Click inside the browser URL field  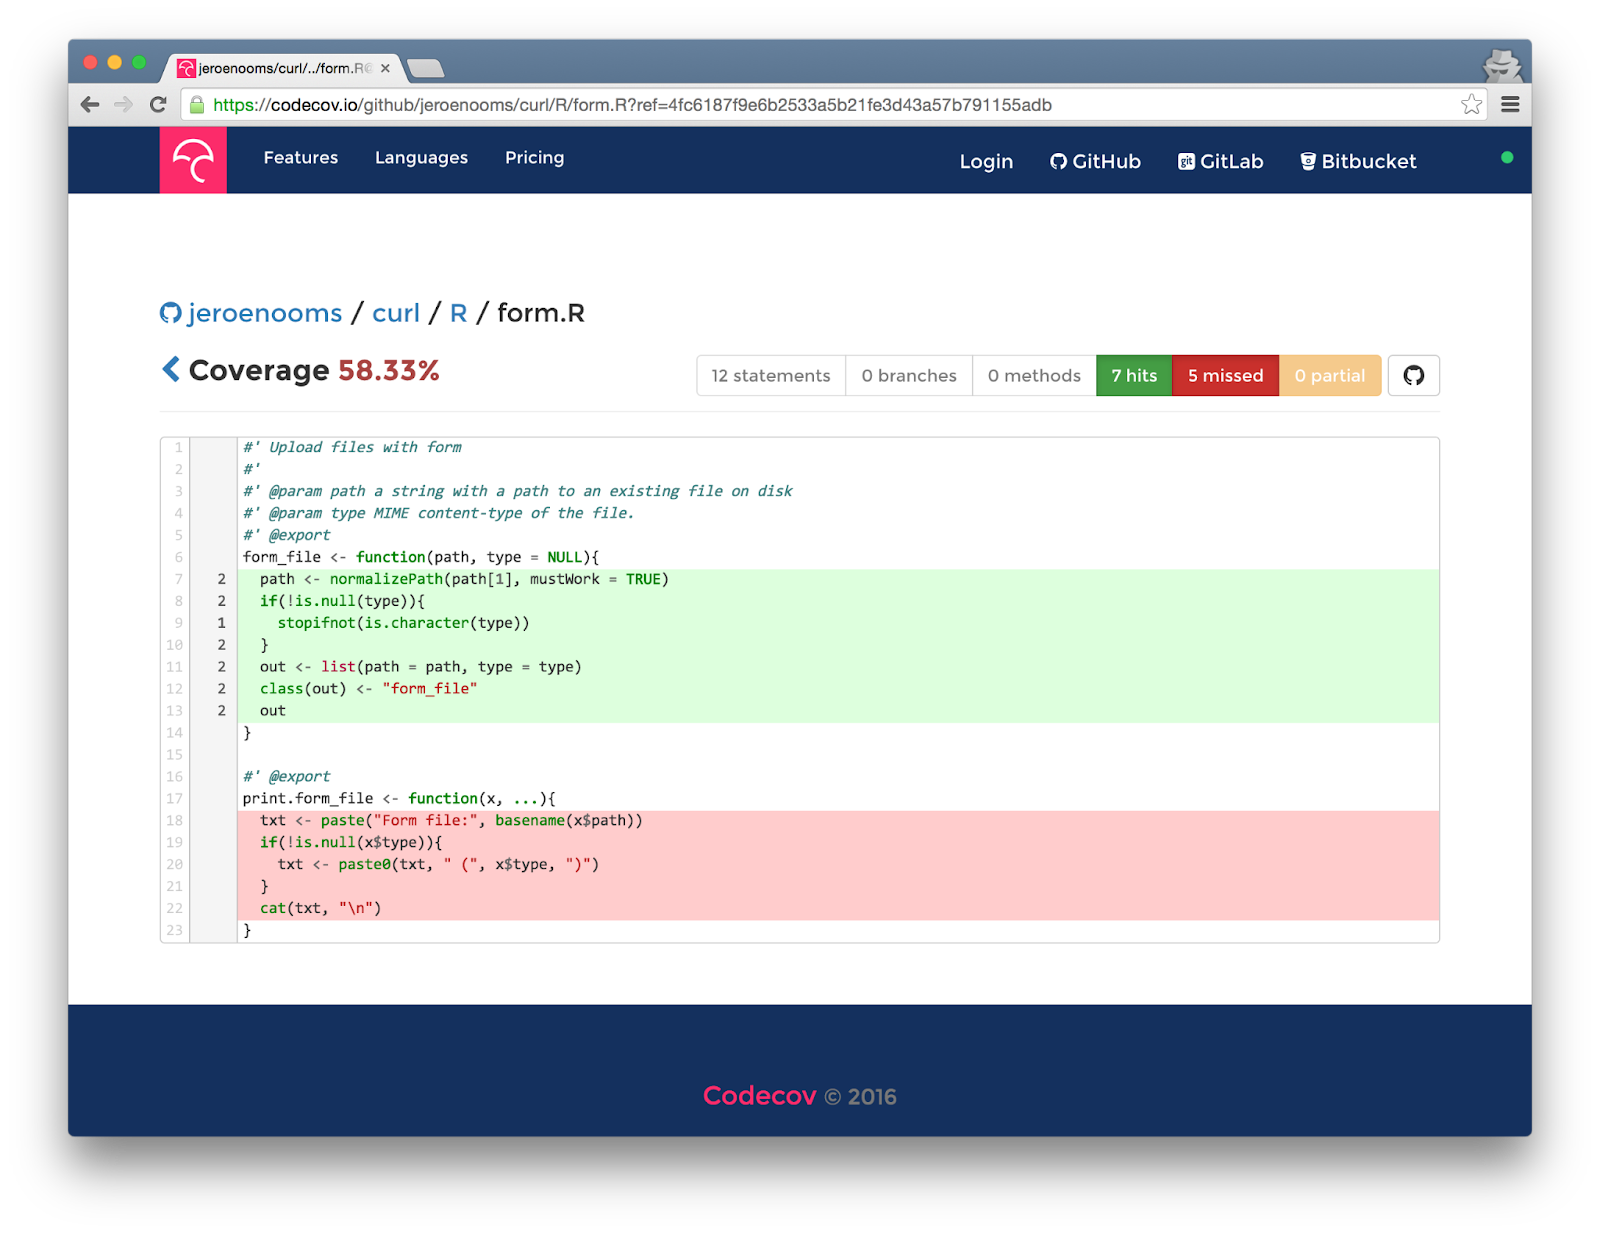700,104
